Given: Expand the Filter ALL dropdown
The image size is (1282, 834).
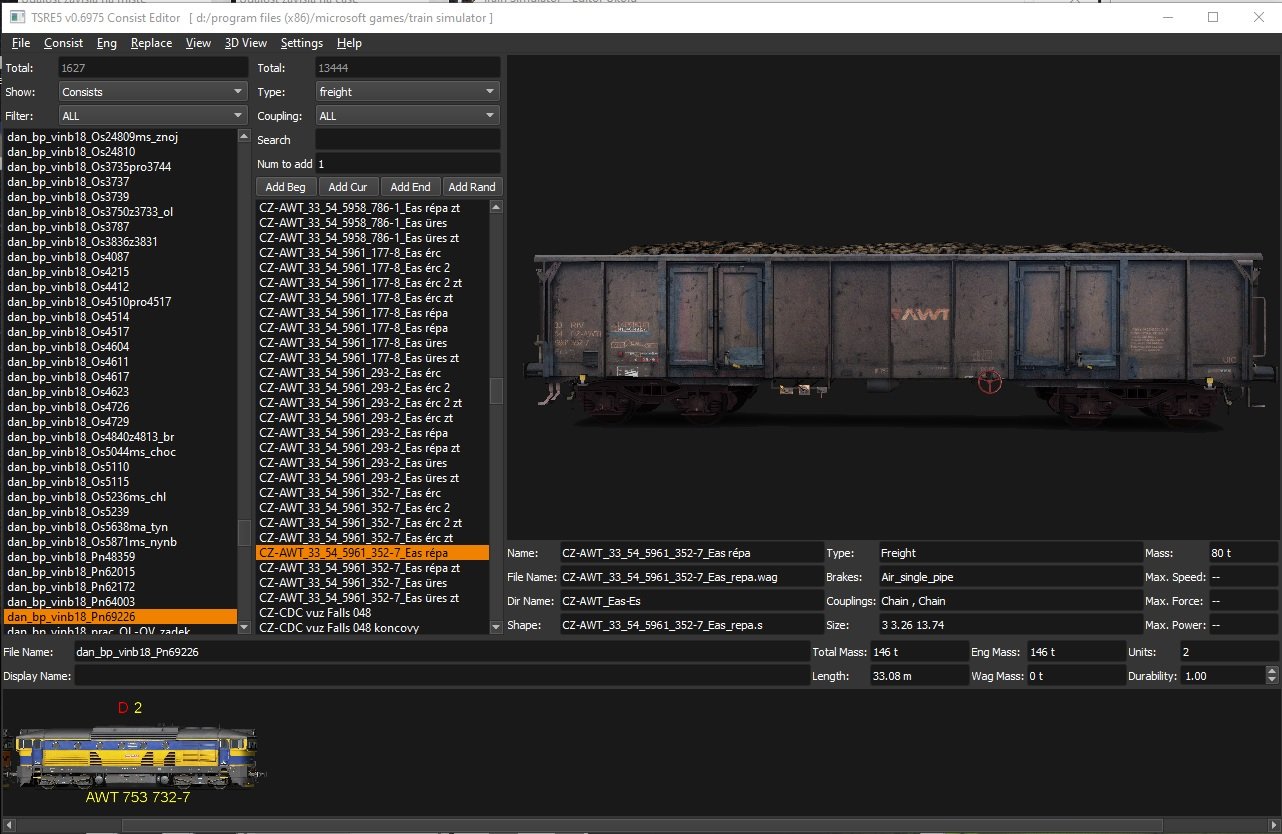Looking at the screenshot, I should [152, 116].
